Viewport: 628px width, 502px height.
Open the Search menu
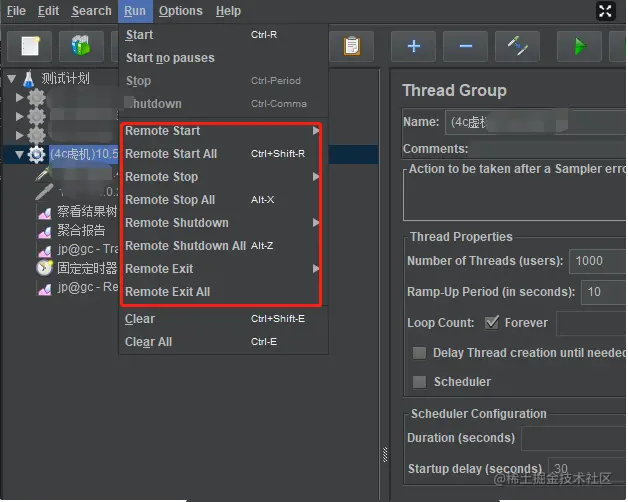pos(92,11)
